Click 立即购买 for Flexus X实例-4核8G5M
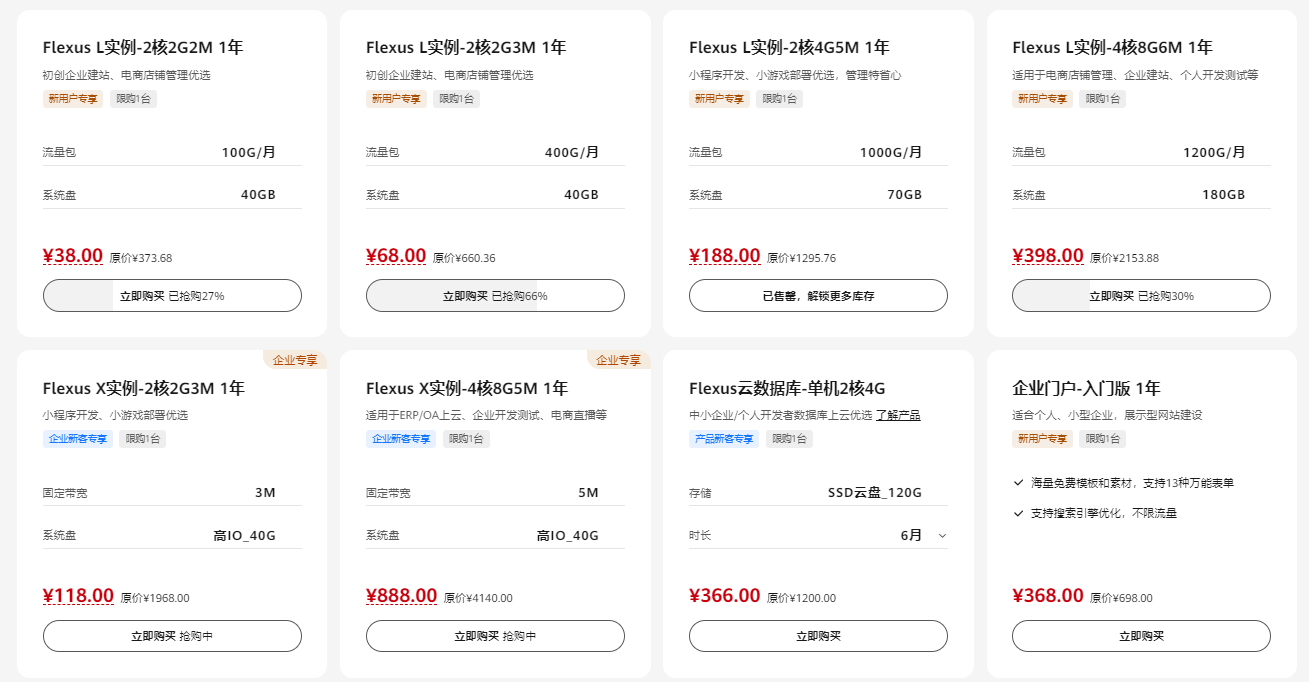The height and width of the screenshot is (682, 1309). 494,635
